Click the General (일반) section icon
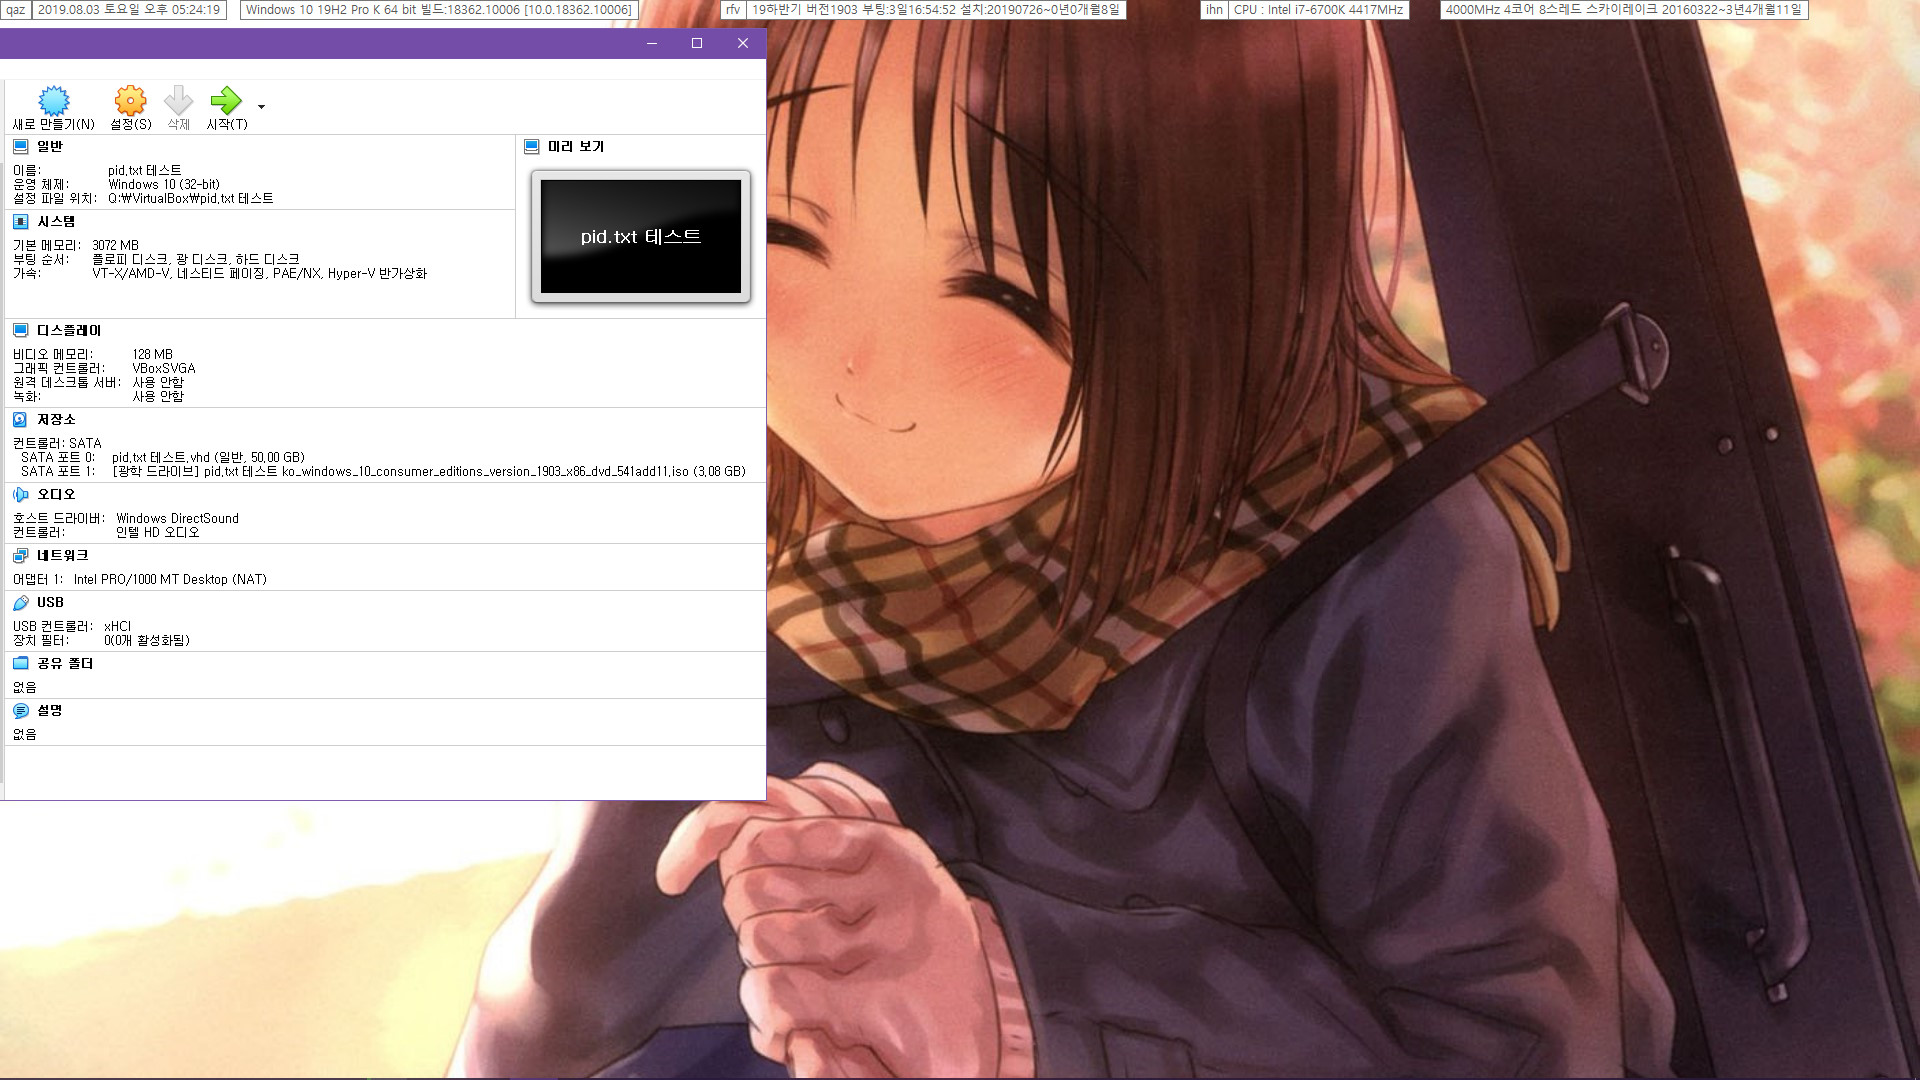Screen dimensions: 1920x1080 [20, 147]
